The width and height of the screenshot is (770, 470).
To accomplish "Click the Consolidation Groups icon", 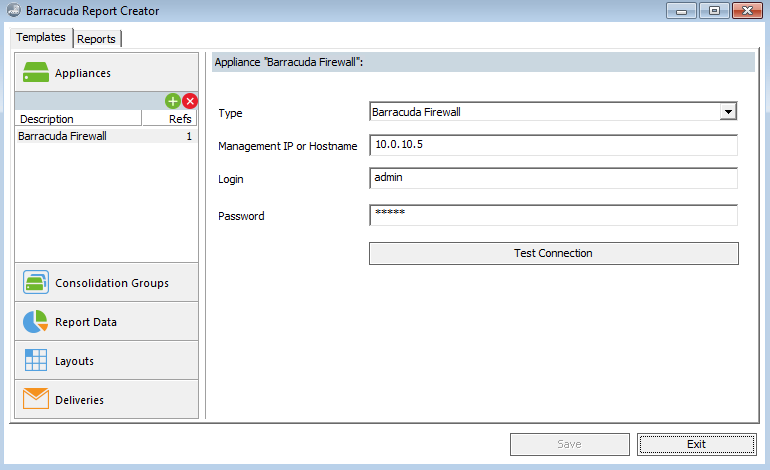I will pos(36,282).
